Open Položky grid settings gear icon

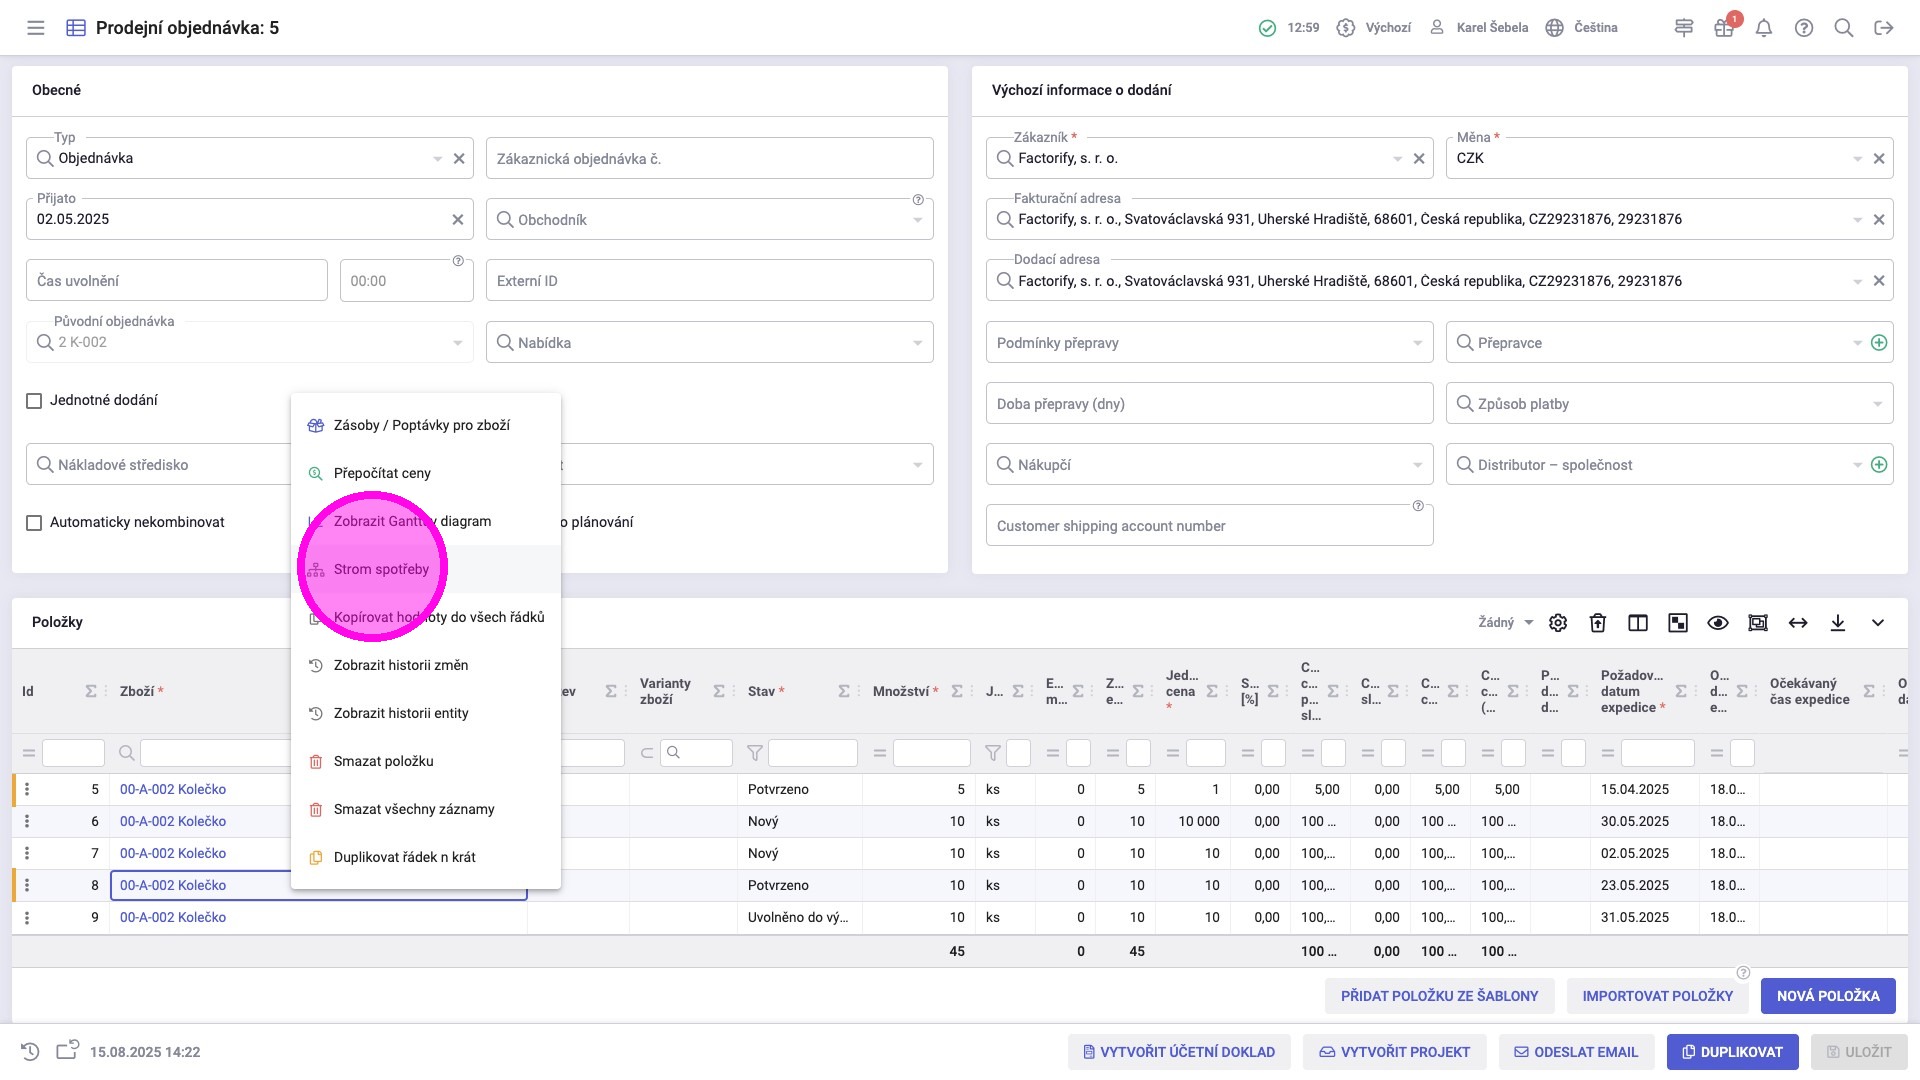click(x=1558, y=623)
